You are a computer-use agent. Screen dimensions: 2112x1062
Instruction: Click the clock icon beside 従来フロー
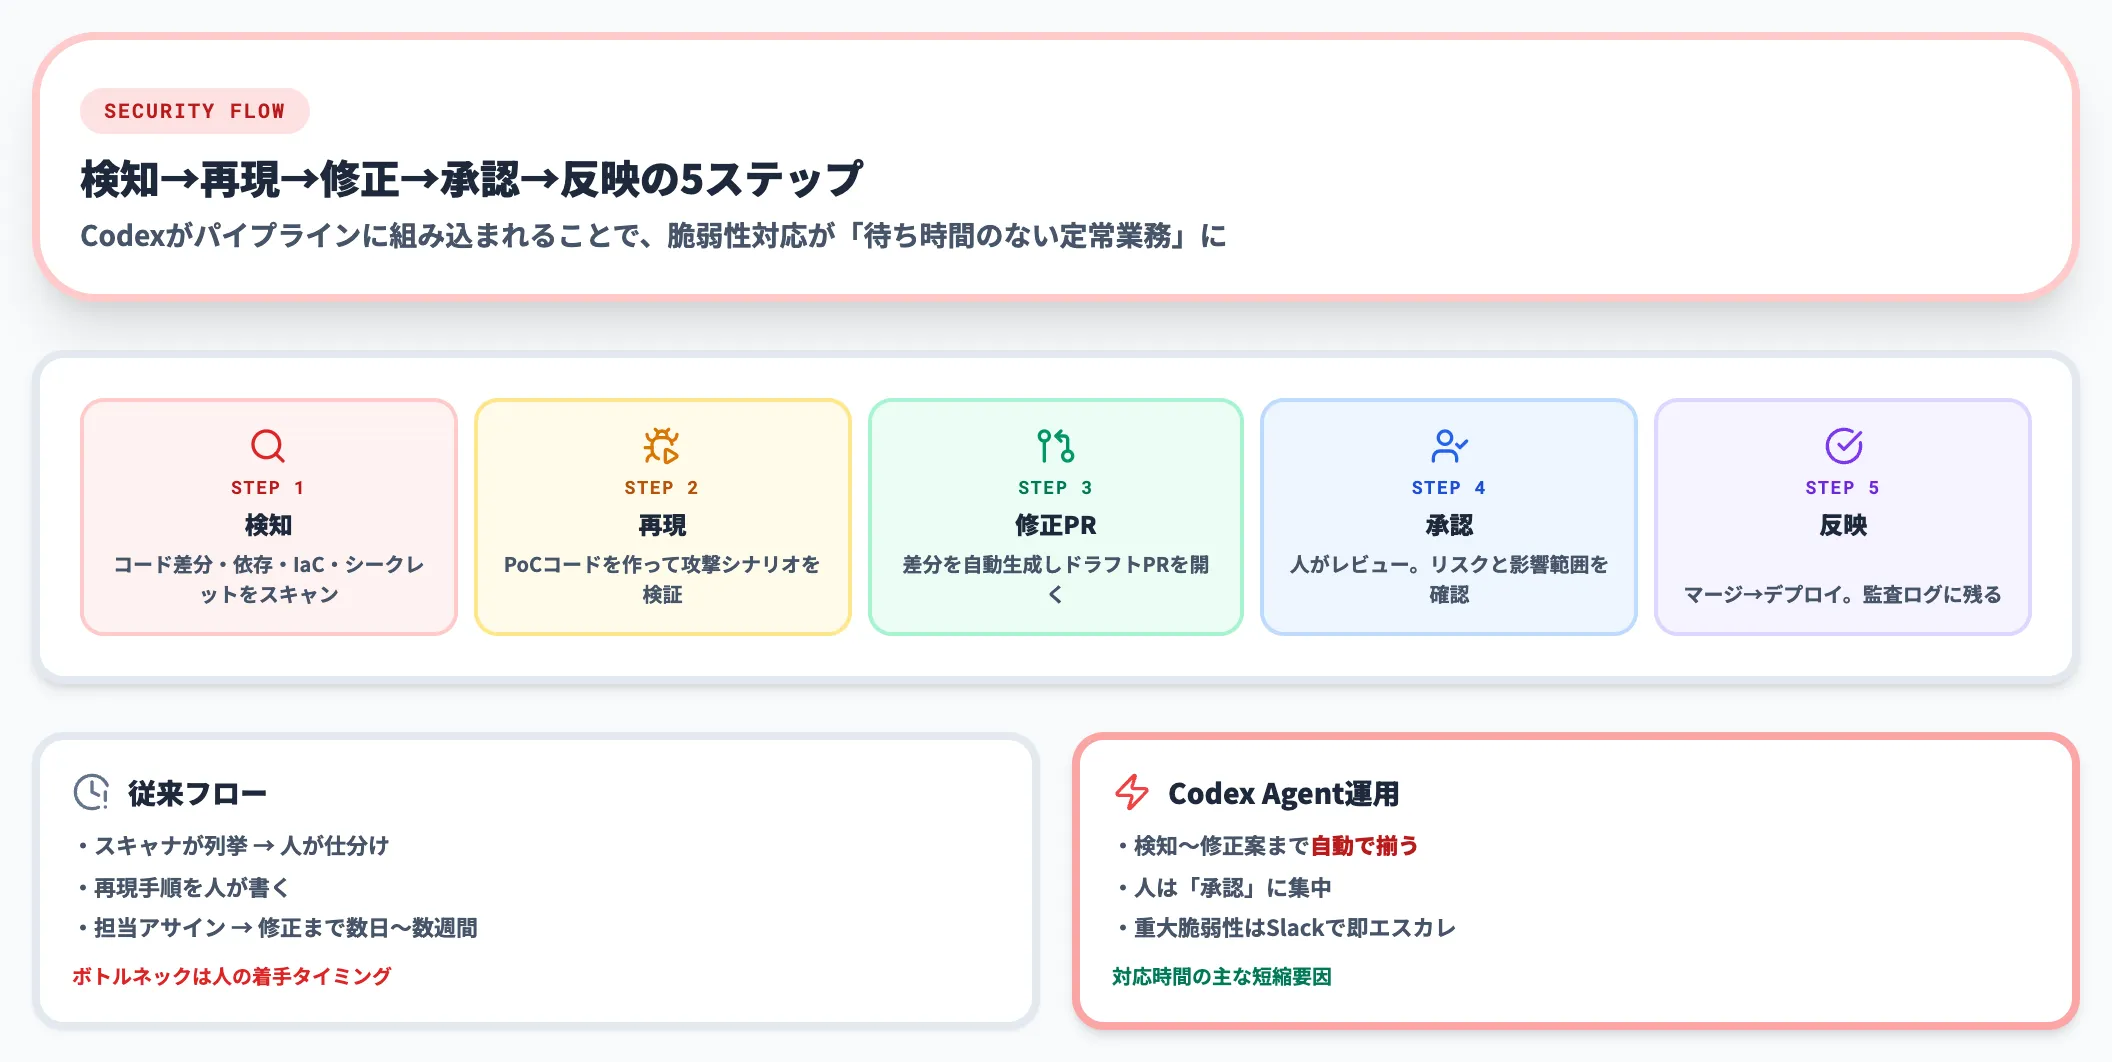pyautogui.click(x=90, y=791)
